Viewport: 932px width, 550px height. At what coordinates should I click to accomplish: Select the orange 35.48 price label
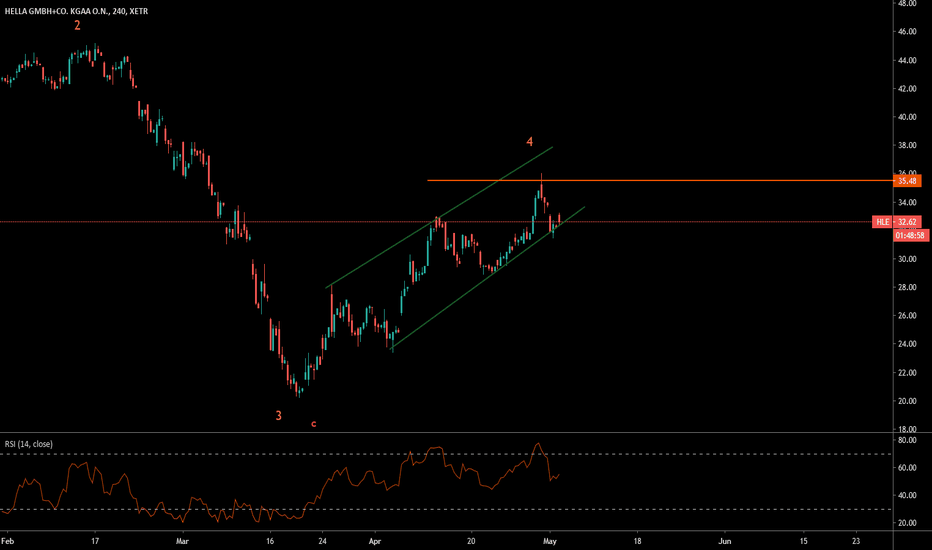pos(907,181)
